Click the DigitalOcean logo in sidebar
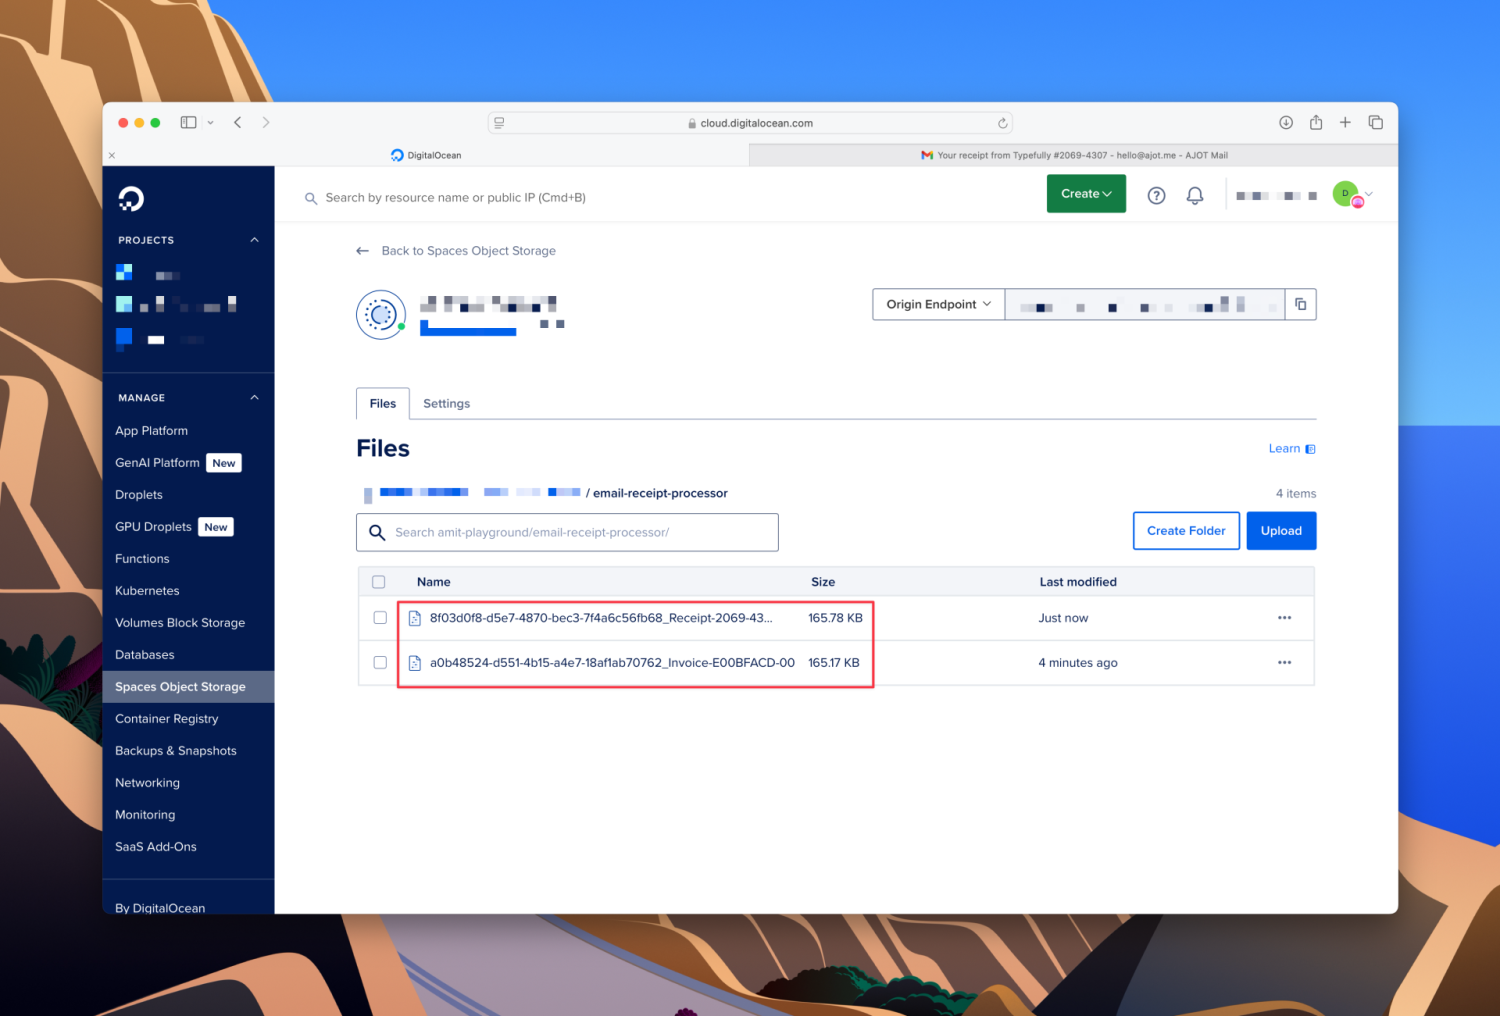 pyautogui.click(x=131, y=198)
